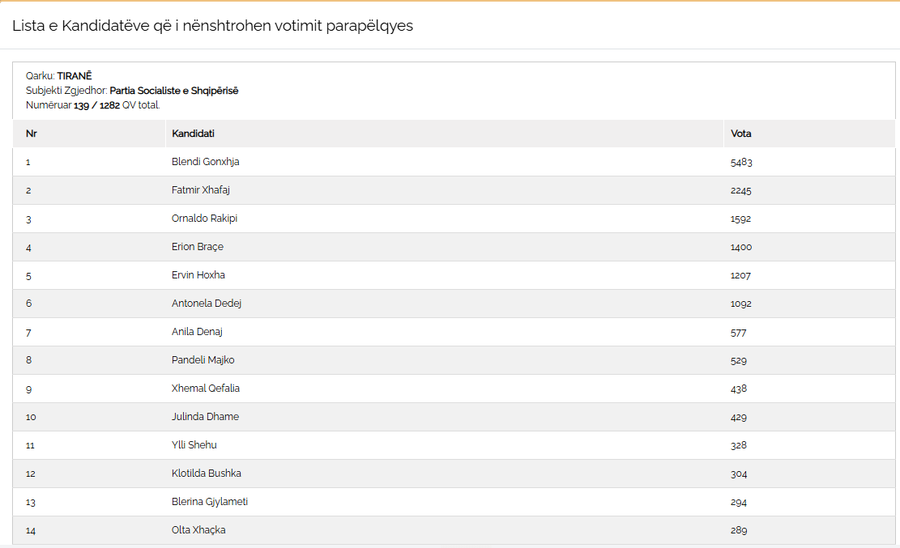Click Ornaldo Rakipi's name

click(204, 219)
